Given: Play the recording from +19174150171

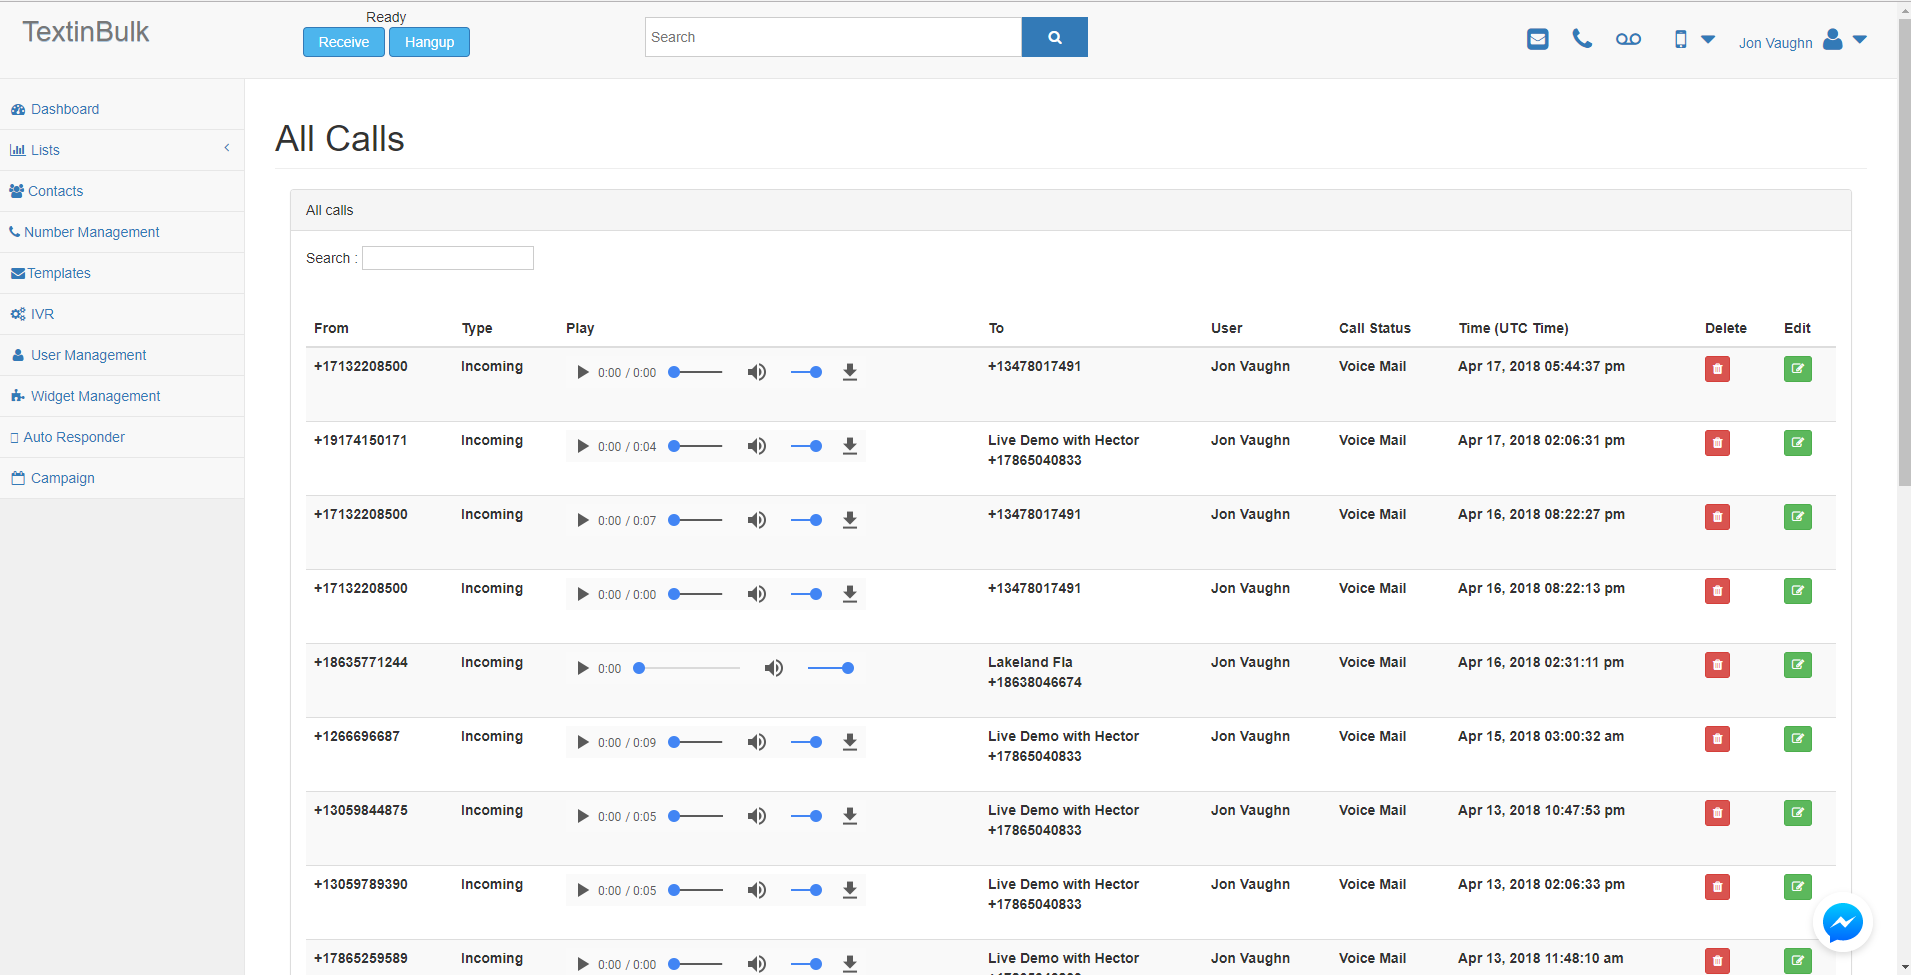Looking at the screenshot, I should tap(582, 446).
